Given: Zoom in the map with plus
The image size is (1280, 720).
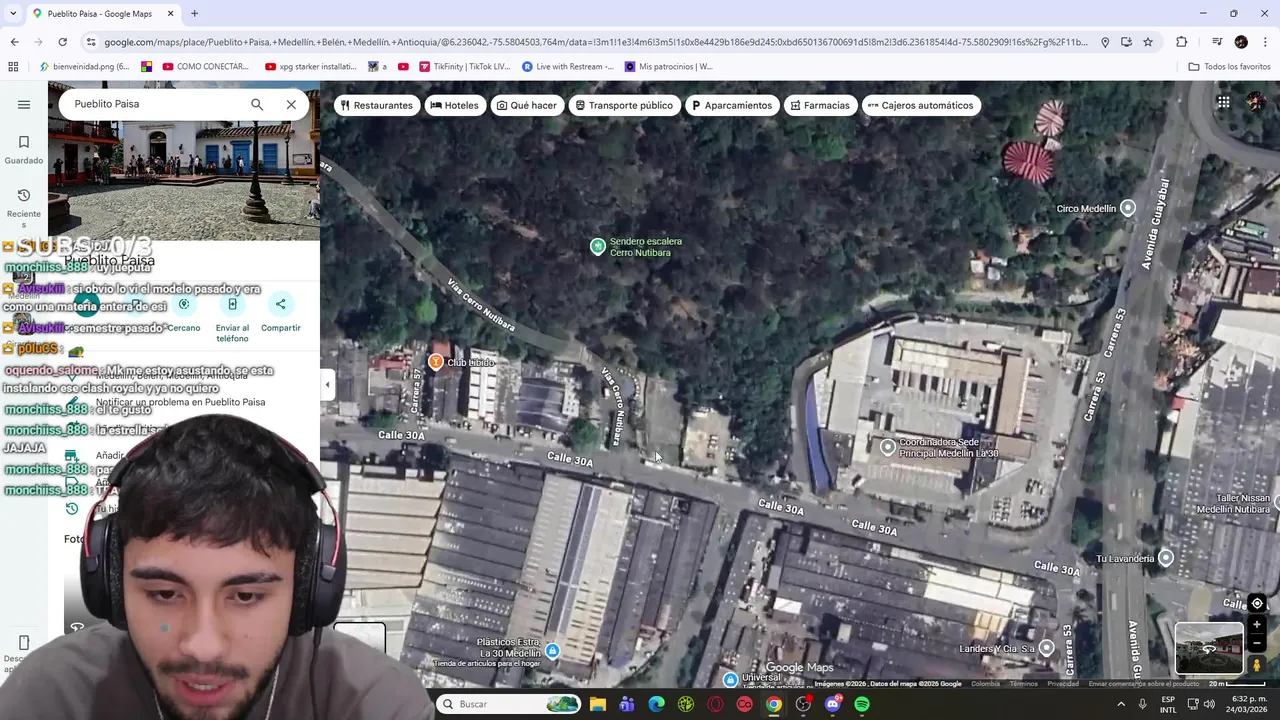Looking at the screenshot, I should coord(1257,625).
